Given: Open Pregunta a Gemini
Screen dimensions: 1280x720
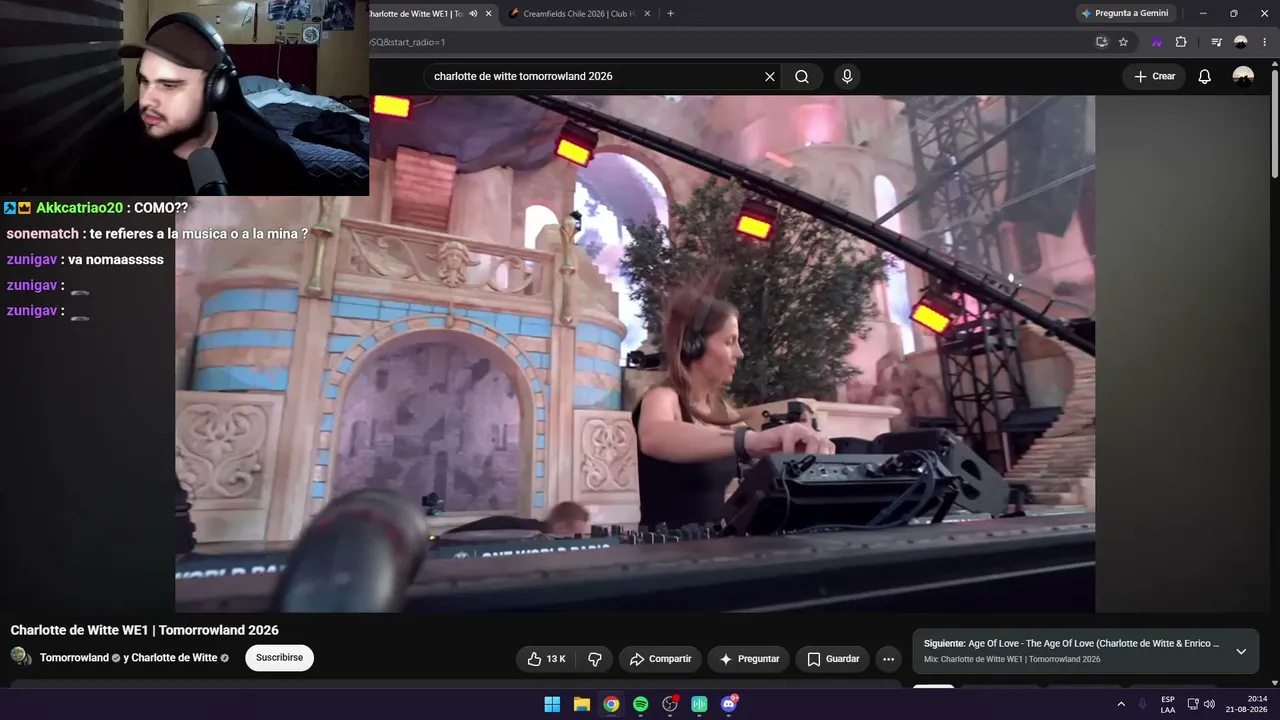Looking at the screenshot, I should (x=1125, y=13).
